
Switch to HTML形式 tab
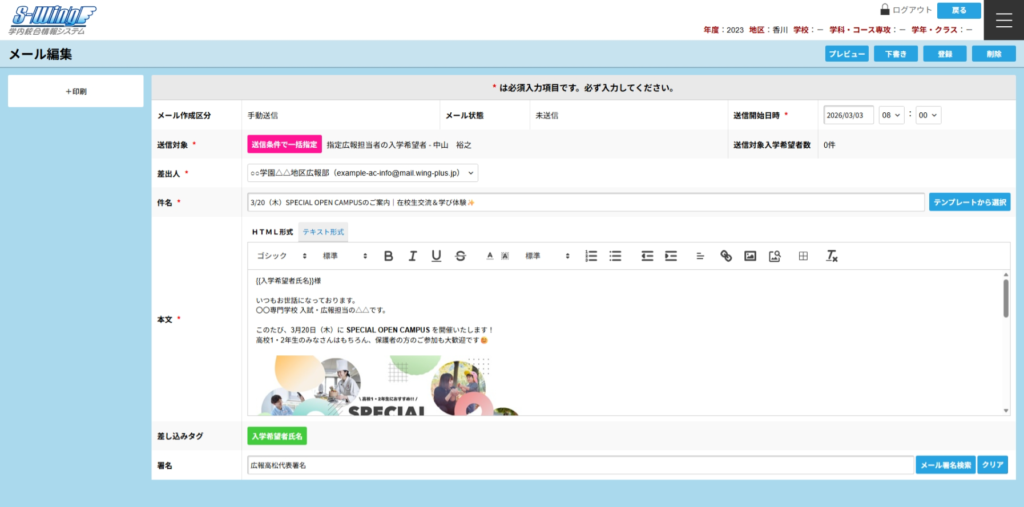pos(272,231)
